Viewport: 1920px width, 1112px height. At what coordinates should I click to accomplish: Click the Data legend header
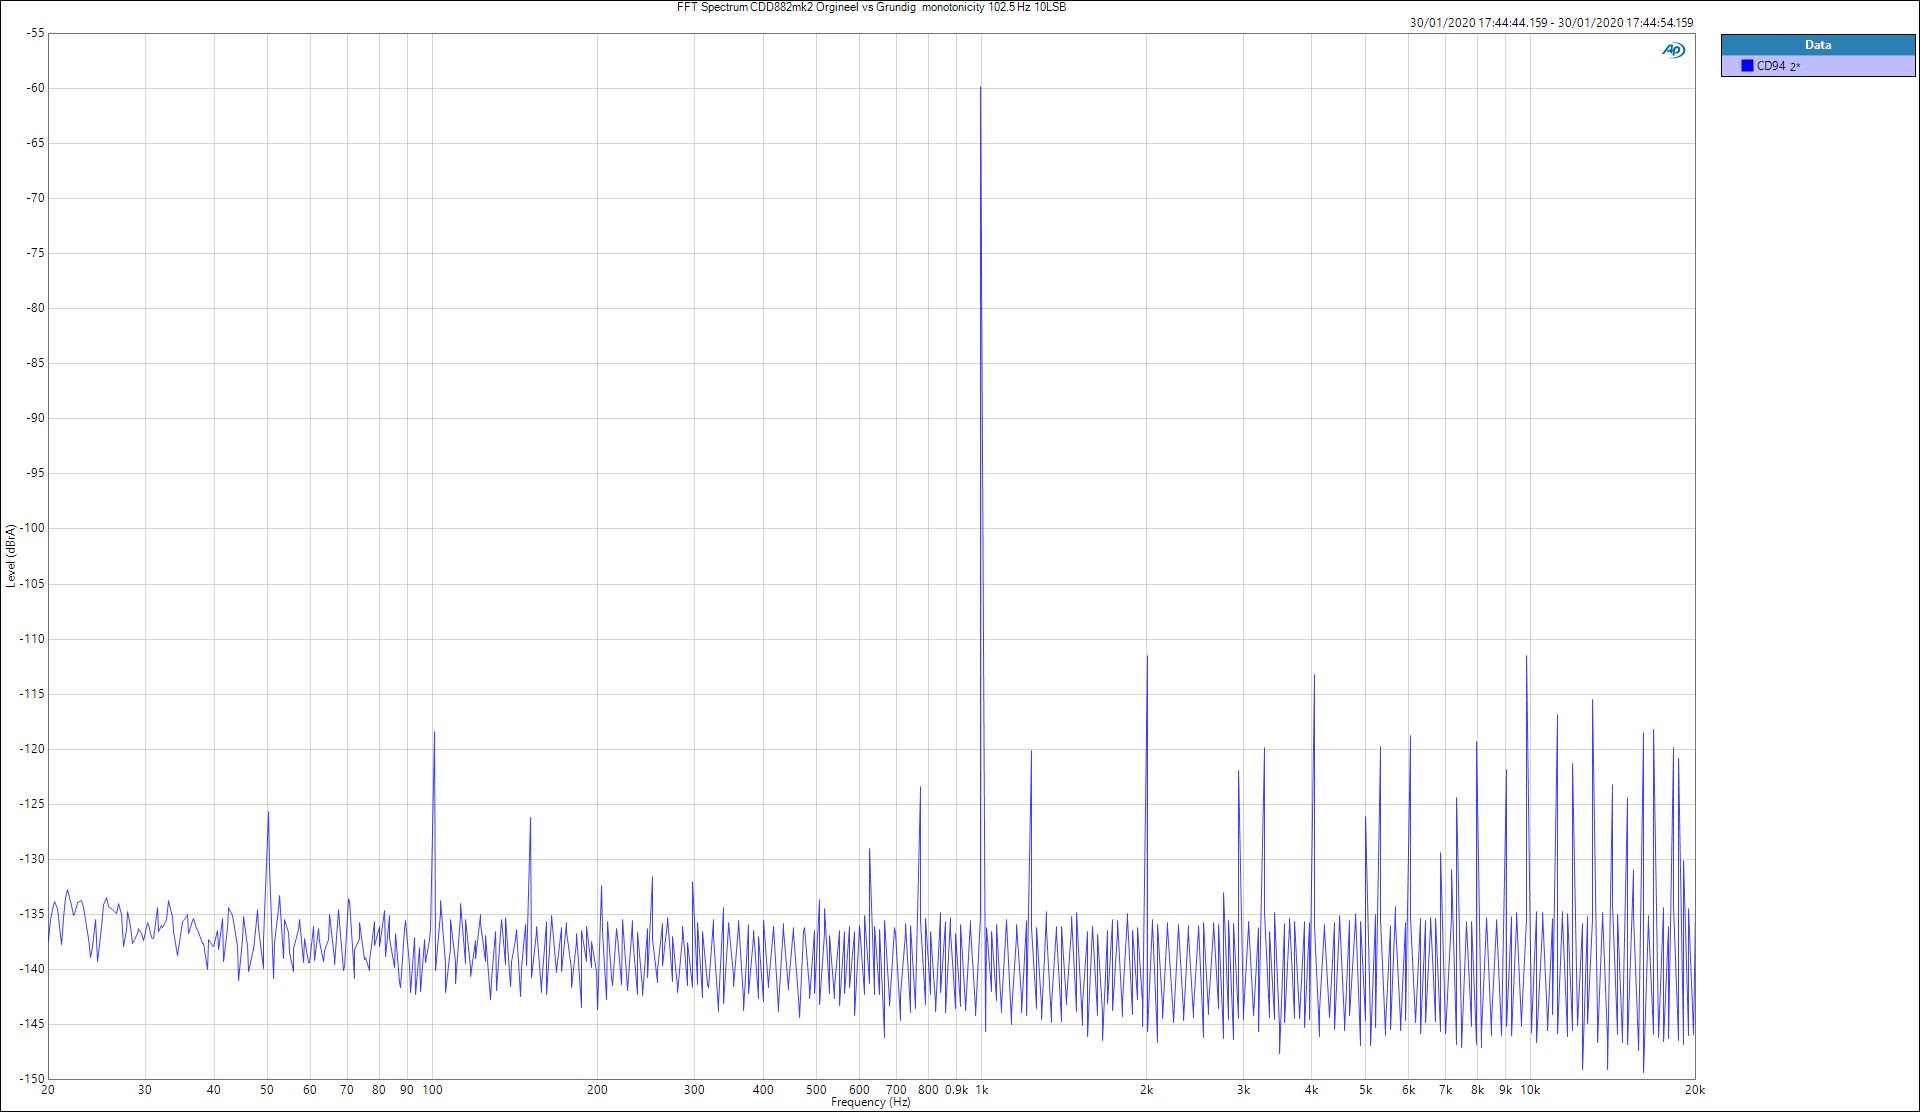(1817, 45)
